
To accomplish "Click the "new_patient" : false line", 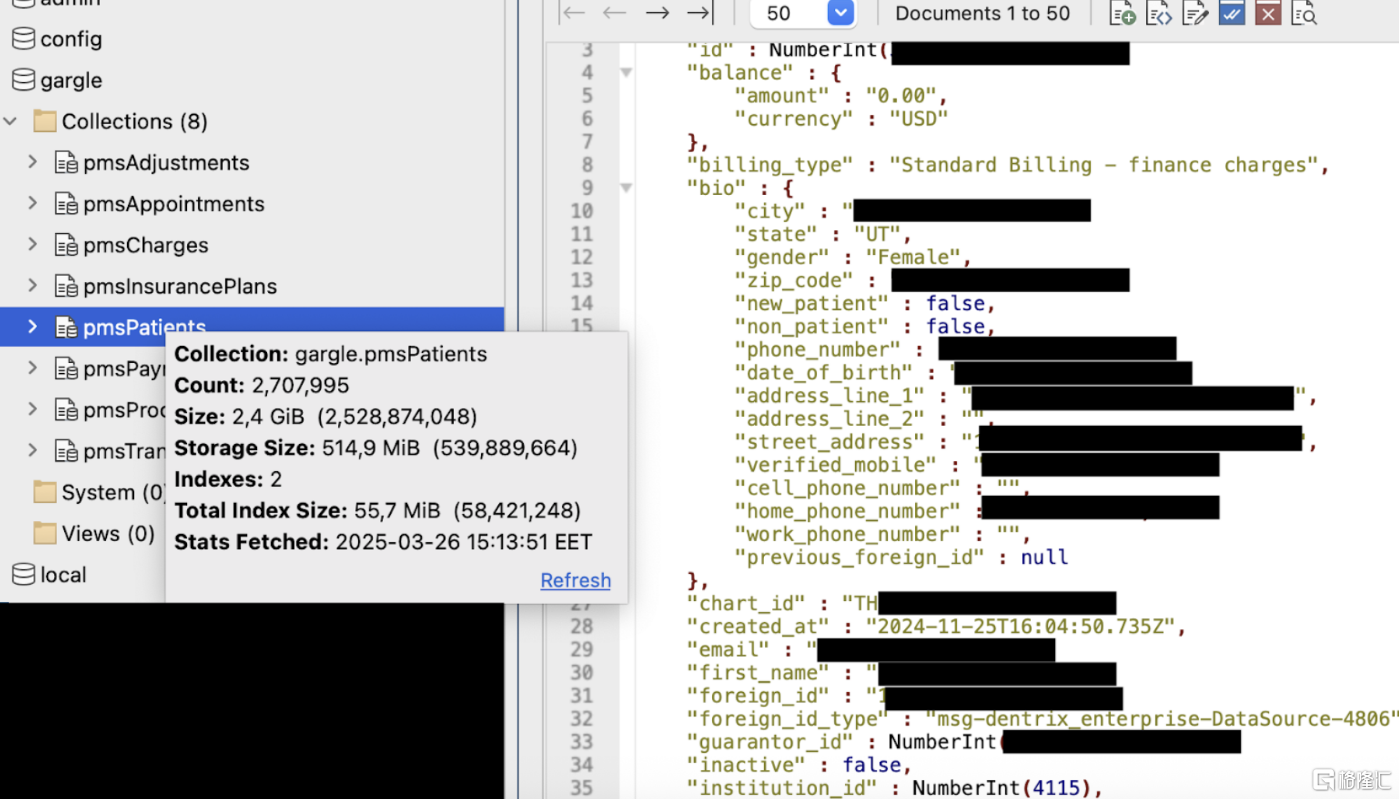I will (x=865, y=303).
